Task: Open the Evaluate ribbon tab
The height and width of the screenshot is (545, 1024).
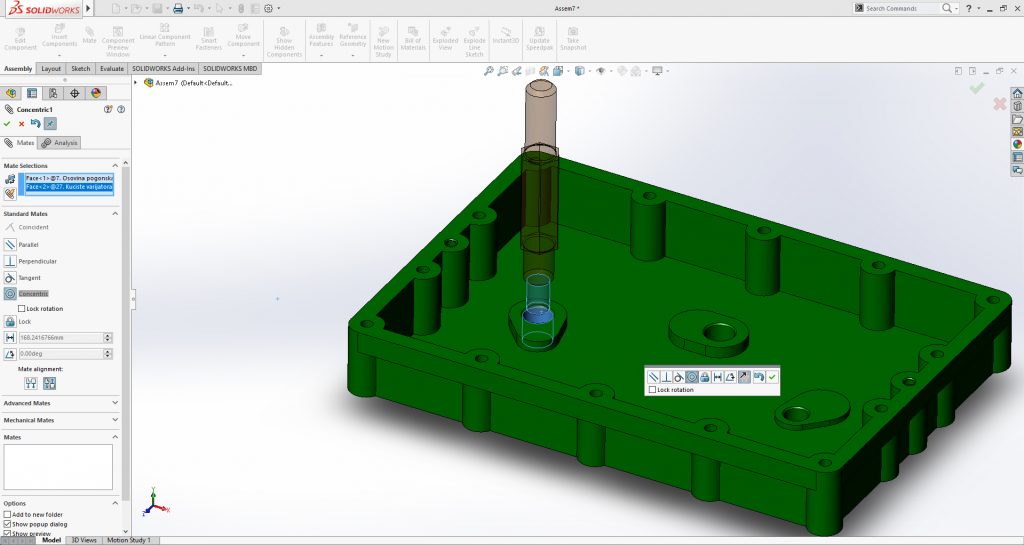Action: (x=112, y=69)
